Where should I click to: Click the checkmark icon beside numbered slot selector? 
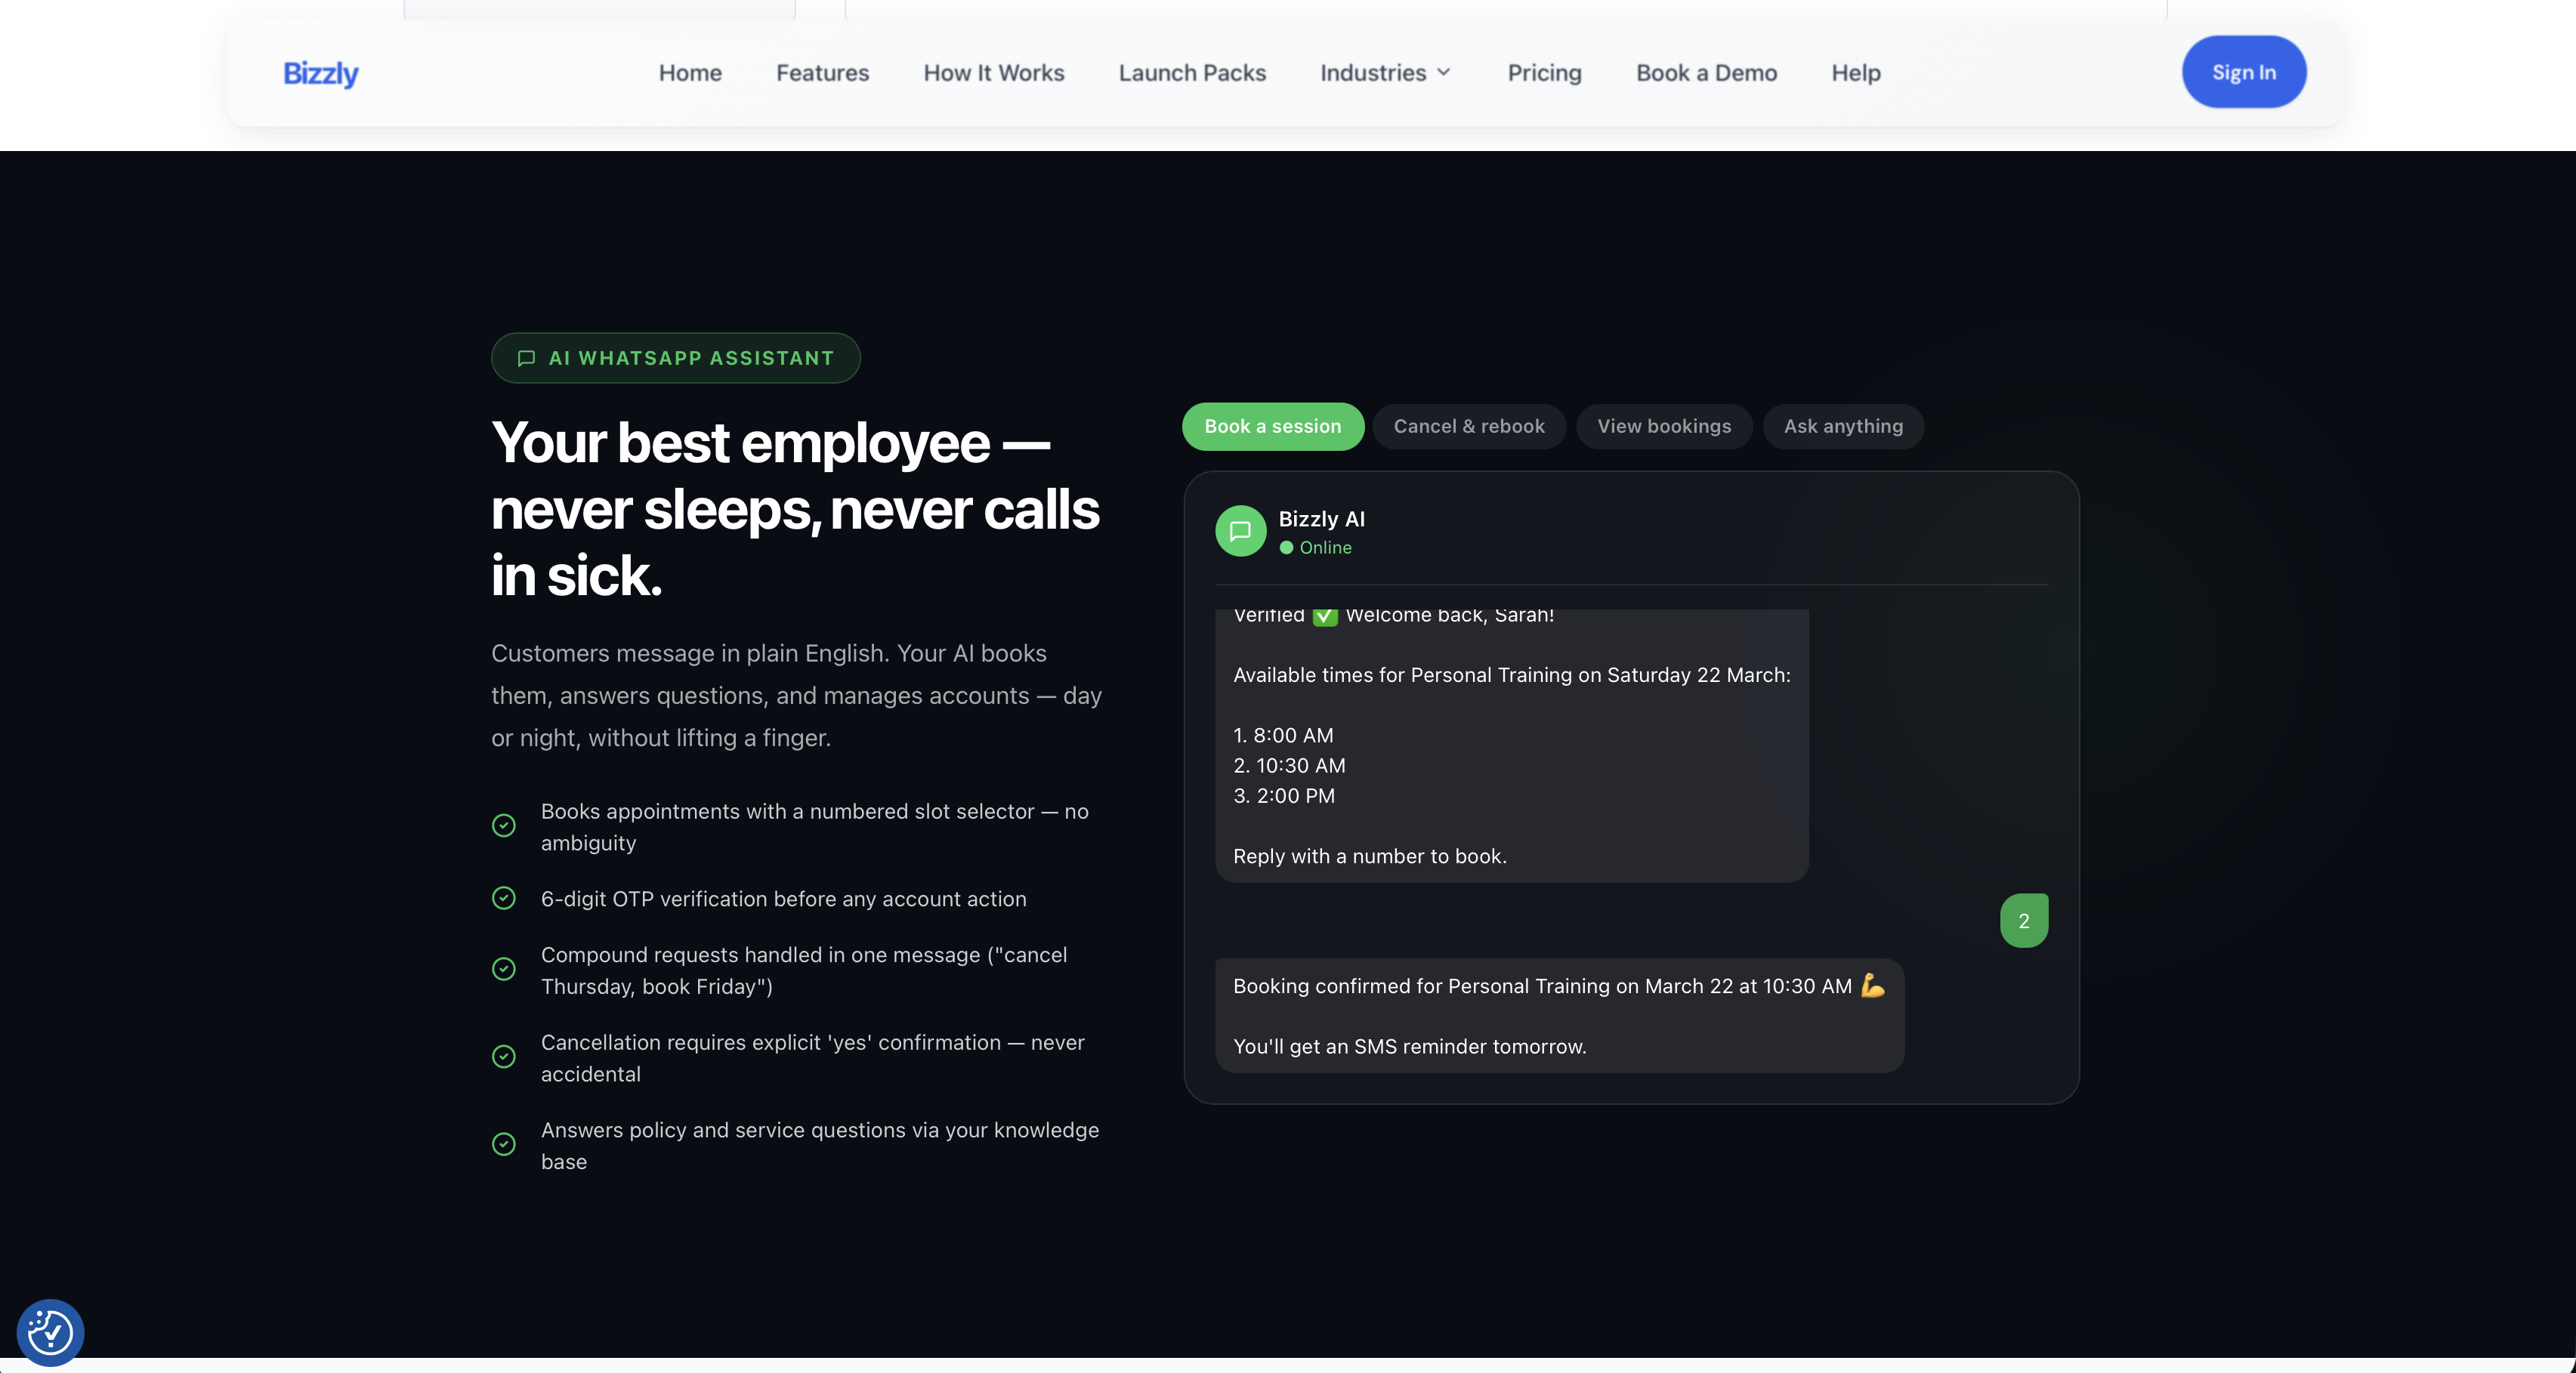tap(504, 826)
